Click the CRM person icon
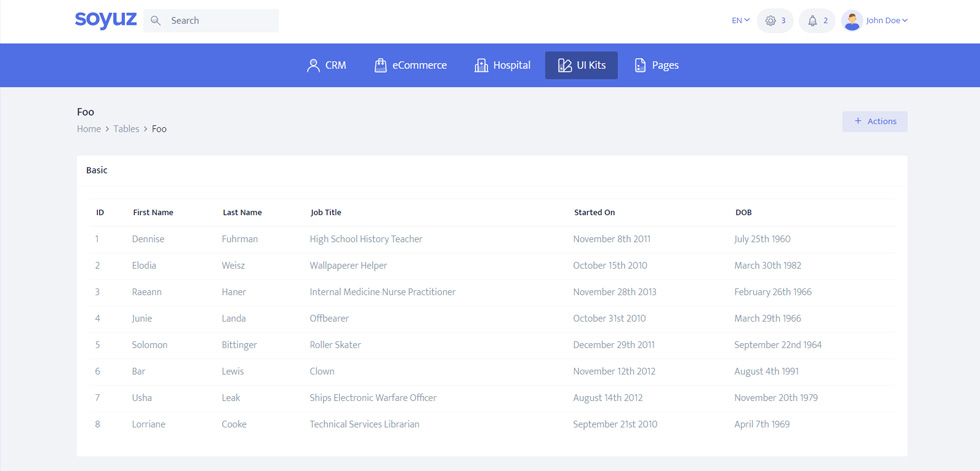 tap(313, 65)
